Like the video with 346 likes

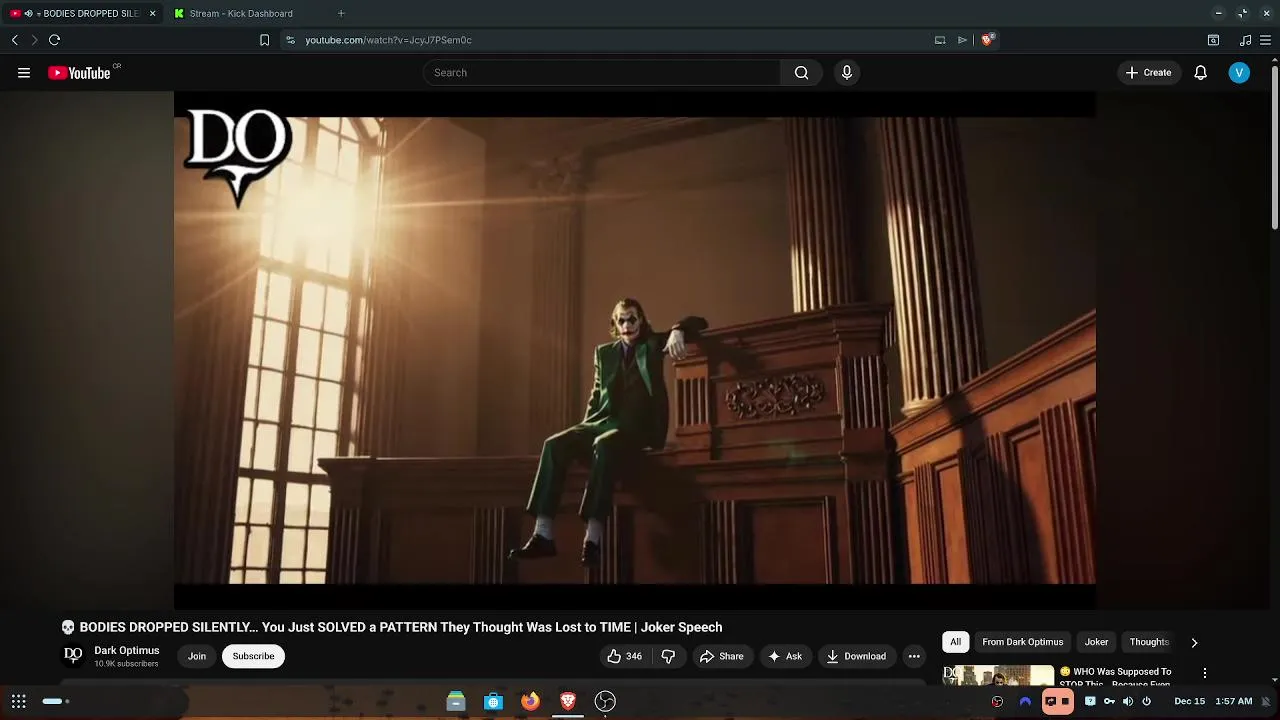(624, 656)
